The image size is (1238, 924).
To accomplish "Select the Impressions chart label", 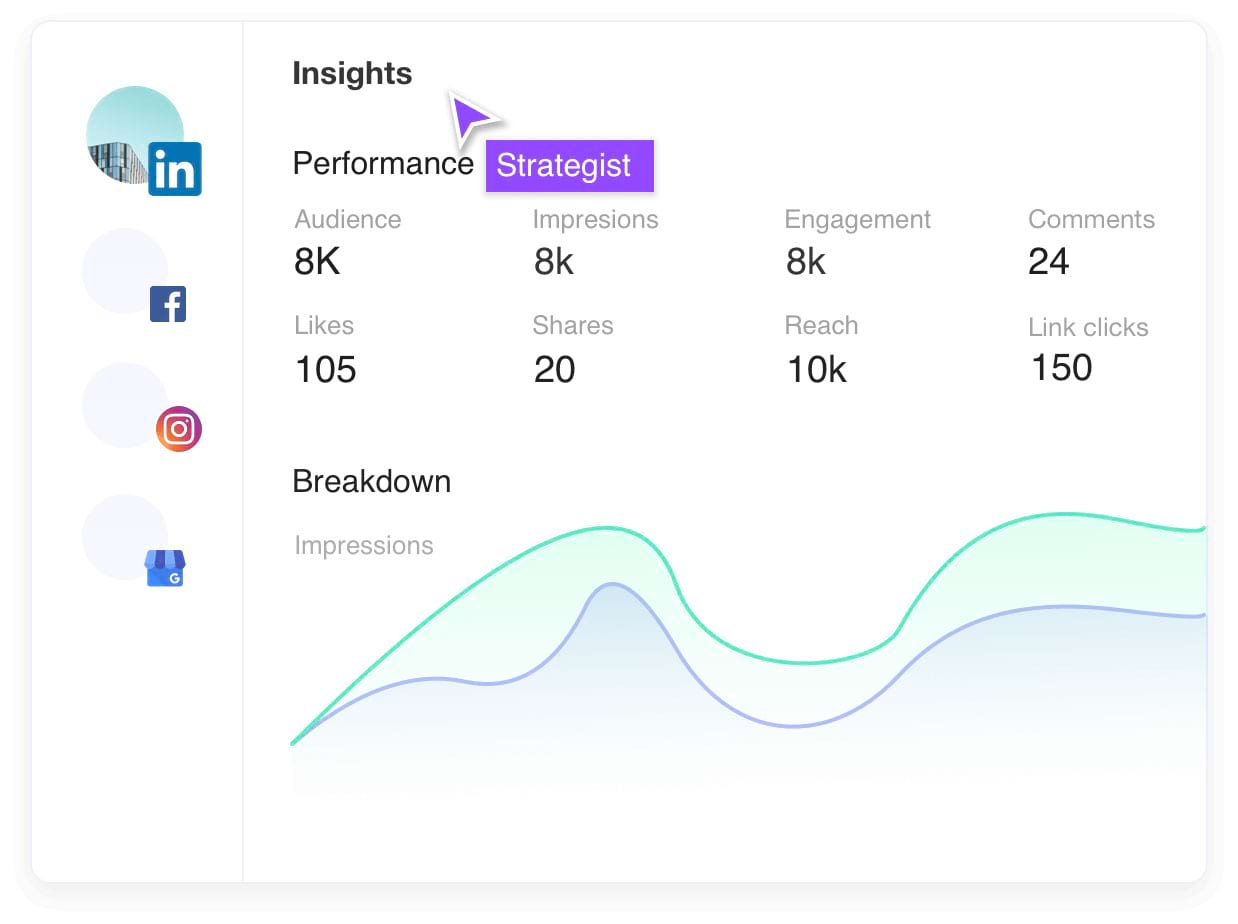I will [364, 545].
